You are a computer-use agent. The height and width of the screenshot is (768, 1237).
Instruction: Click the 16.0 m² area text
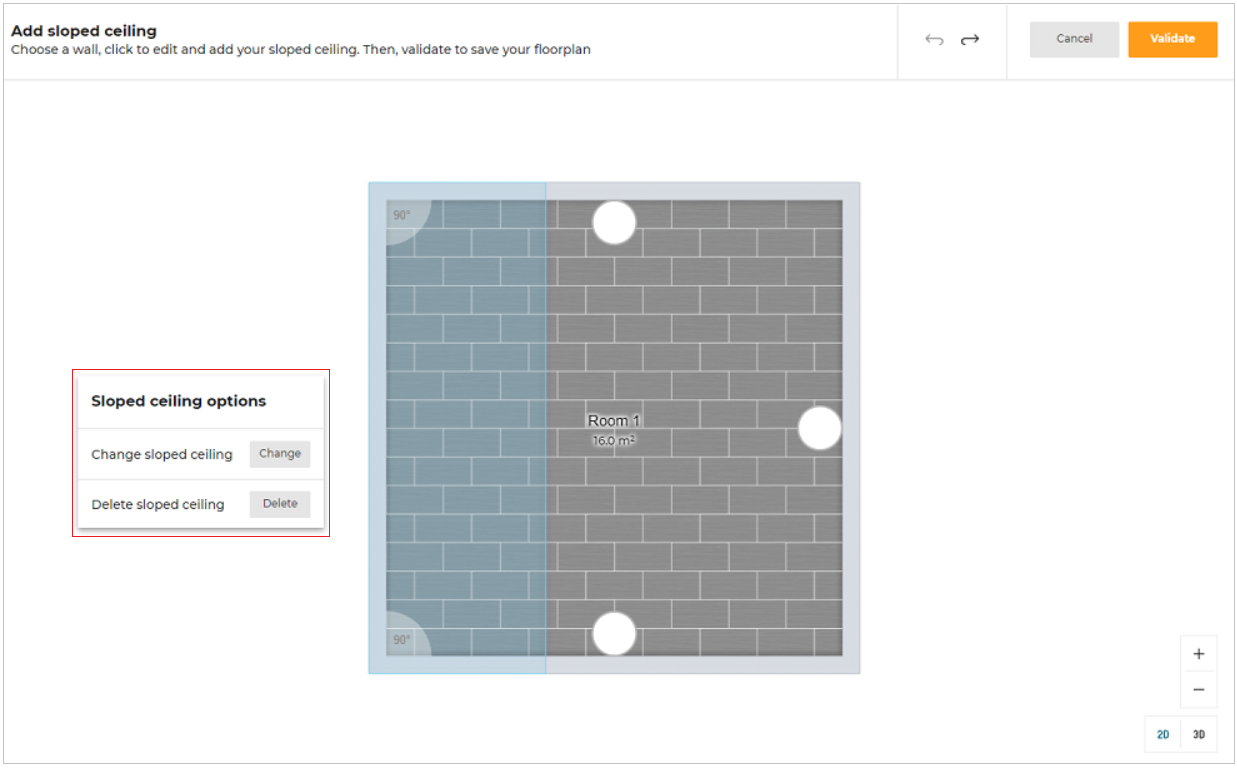click(x=614, y=440)
